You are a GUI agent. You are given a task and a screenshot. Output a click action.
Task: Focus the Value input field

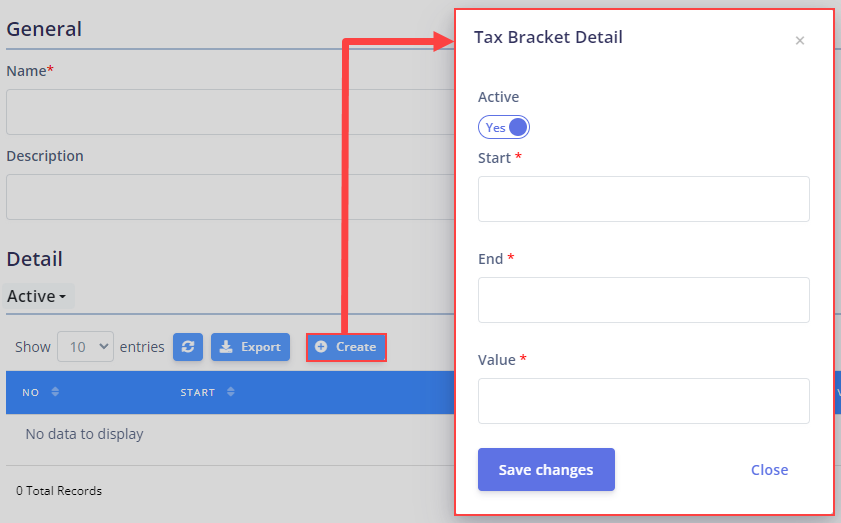coord(644,401)
